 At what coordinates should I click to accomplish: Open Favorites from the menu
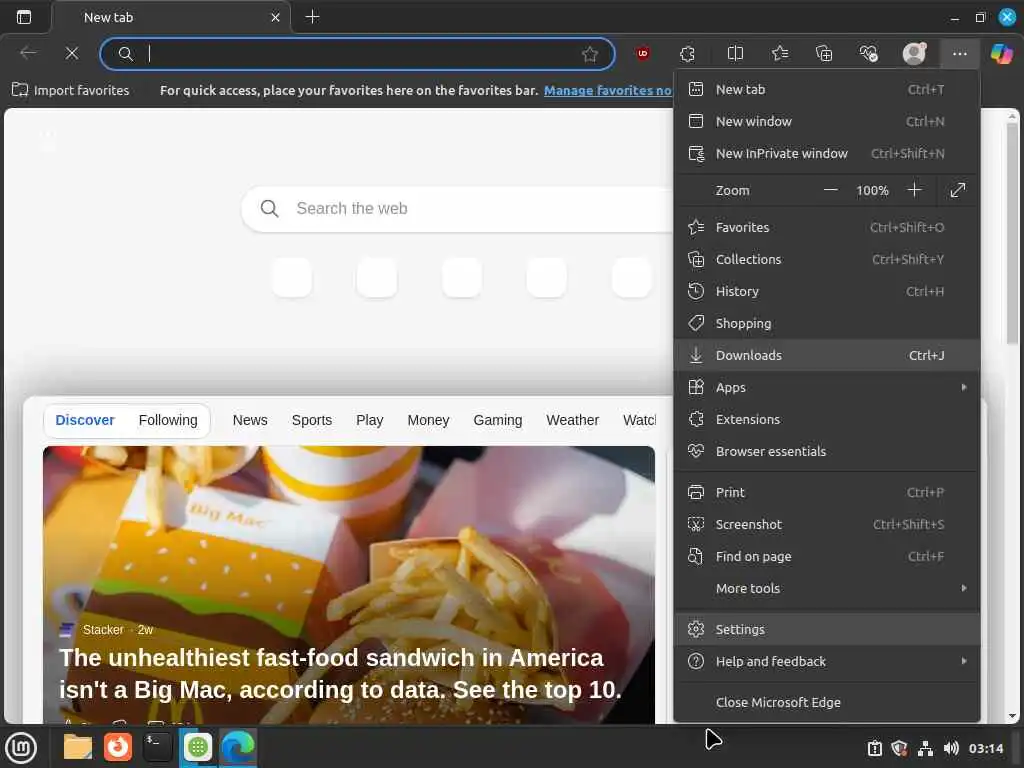tap(827, 227)
